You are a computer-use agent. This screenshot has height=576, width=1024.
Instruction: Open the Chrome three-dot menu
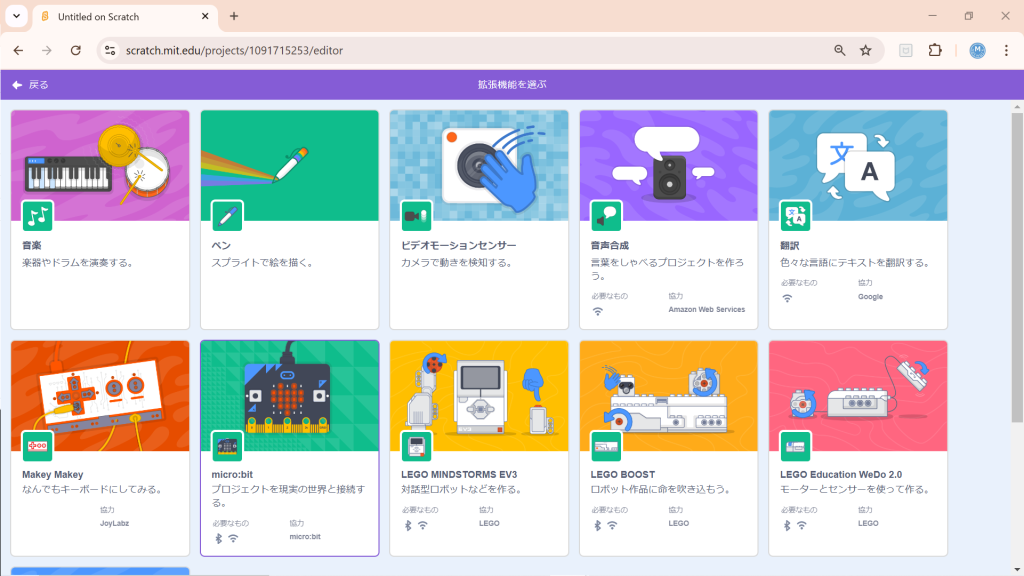pos(1006,50)
